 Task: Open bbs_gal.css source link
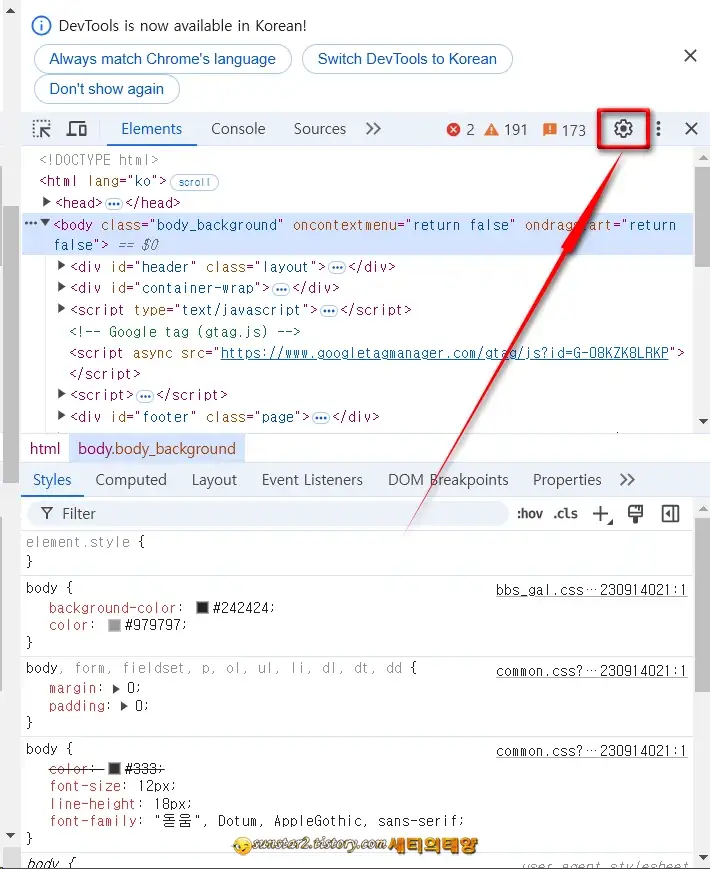coord(591,590)
